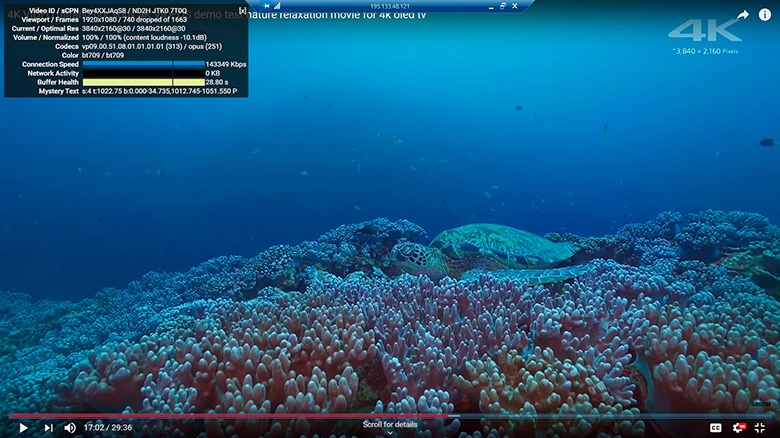Click the Color value bt709 / bt709

103,55
